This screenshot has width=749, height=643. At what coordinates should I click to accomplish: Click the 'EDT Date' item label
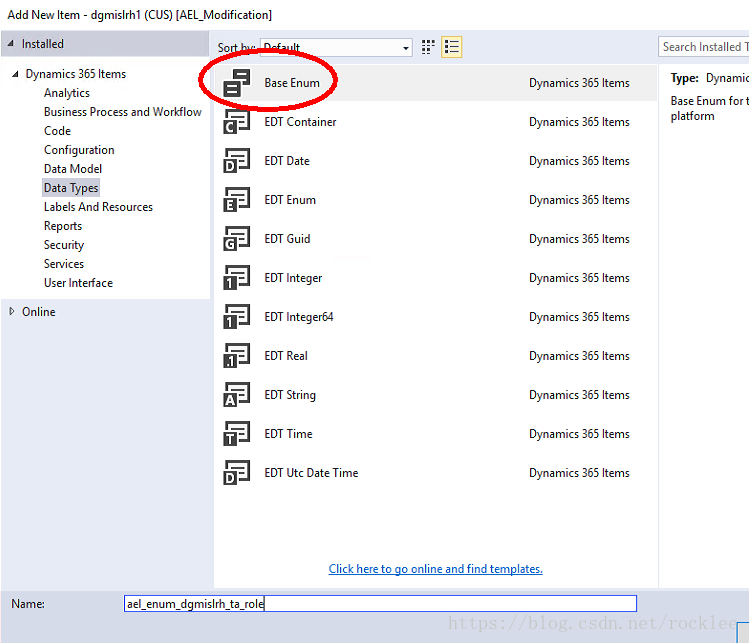click(x=287, y=161)
